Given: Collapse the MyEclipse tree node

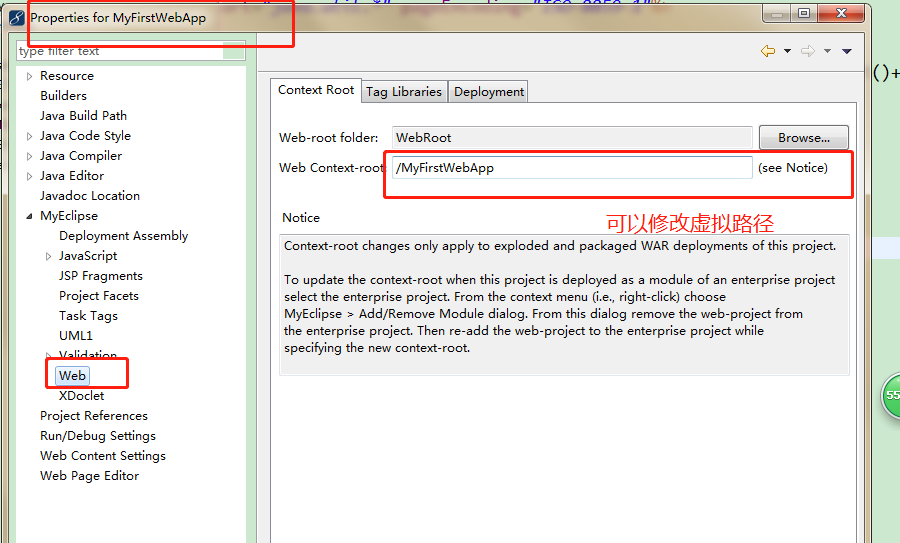Looking at the screenshot, I should (x=29, y=216).
